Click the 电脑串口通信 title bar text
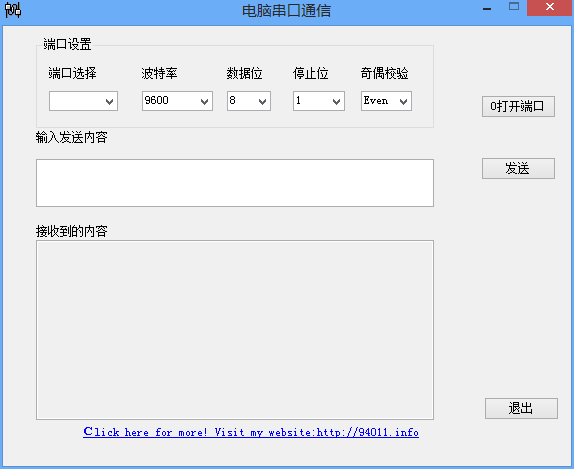This screenshot has height=469, width=574. [x=287, y=11]
